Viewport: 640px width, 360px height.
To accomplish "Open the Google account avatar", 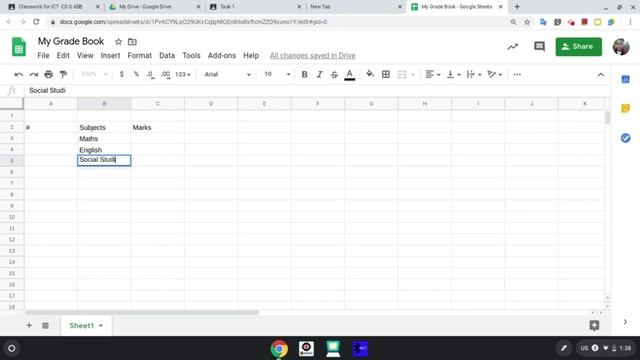I will point(621,47).
